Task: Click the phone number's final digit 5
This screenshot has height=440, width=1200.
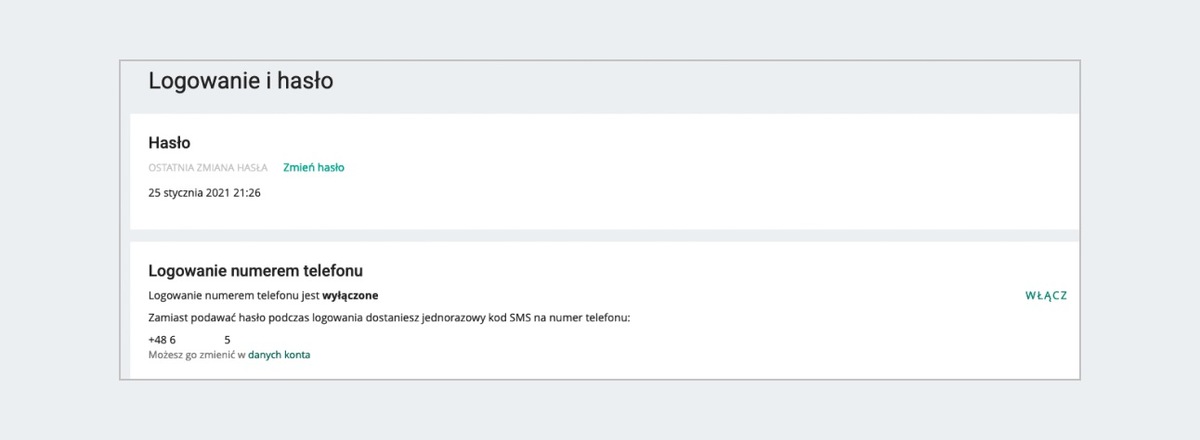Action: [x=228, y=340]
